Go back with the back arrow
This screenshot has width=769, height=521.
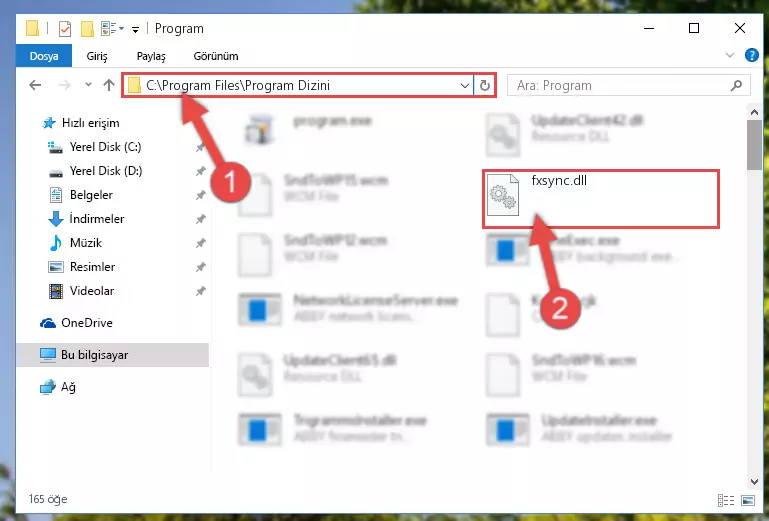[35, 85]
